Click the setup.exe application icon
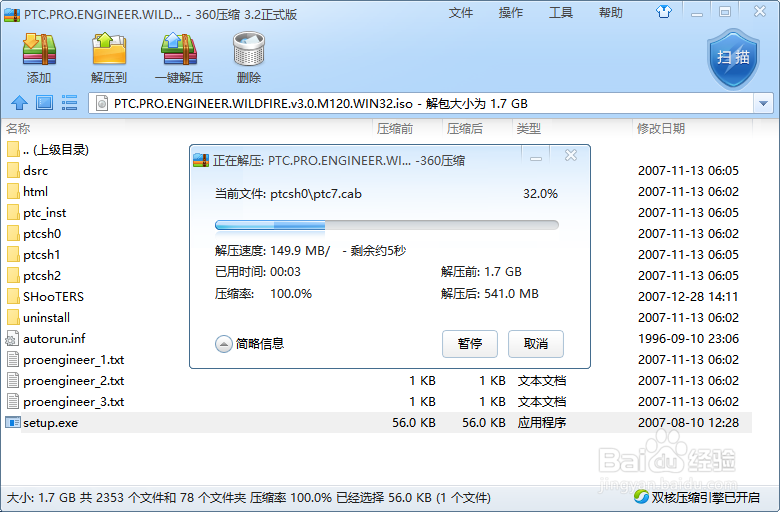Viewport: 780px width, 512px height. (x=12, y=422)
